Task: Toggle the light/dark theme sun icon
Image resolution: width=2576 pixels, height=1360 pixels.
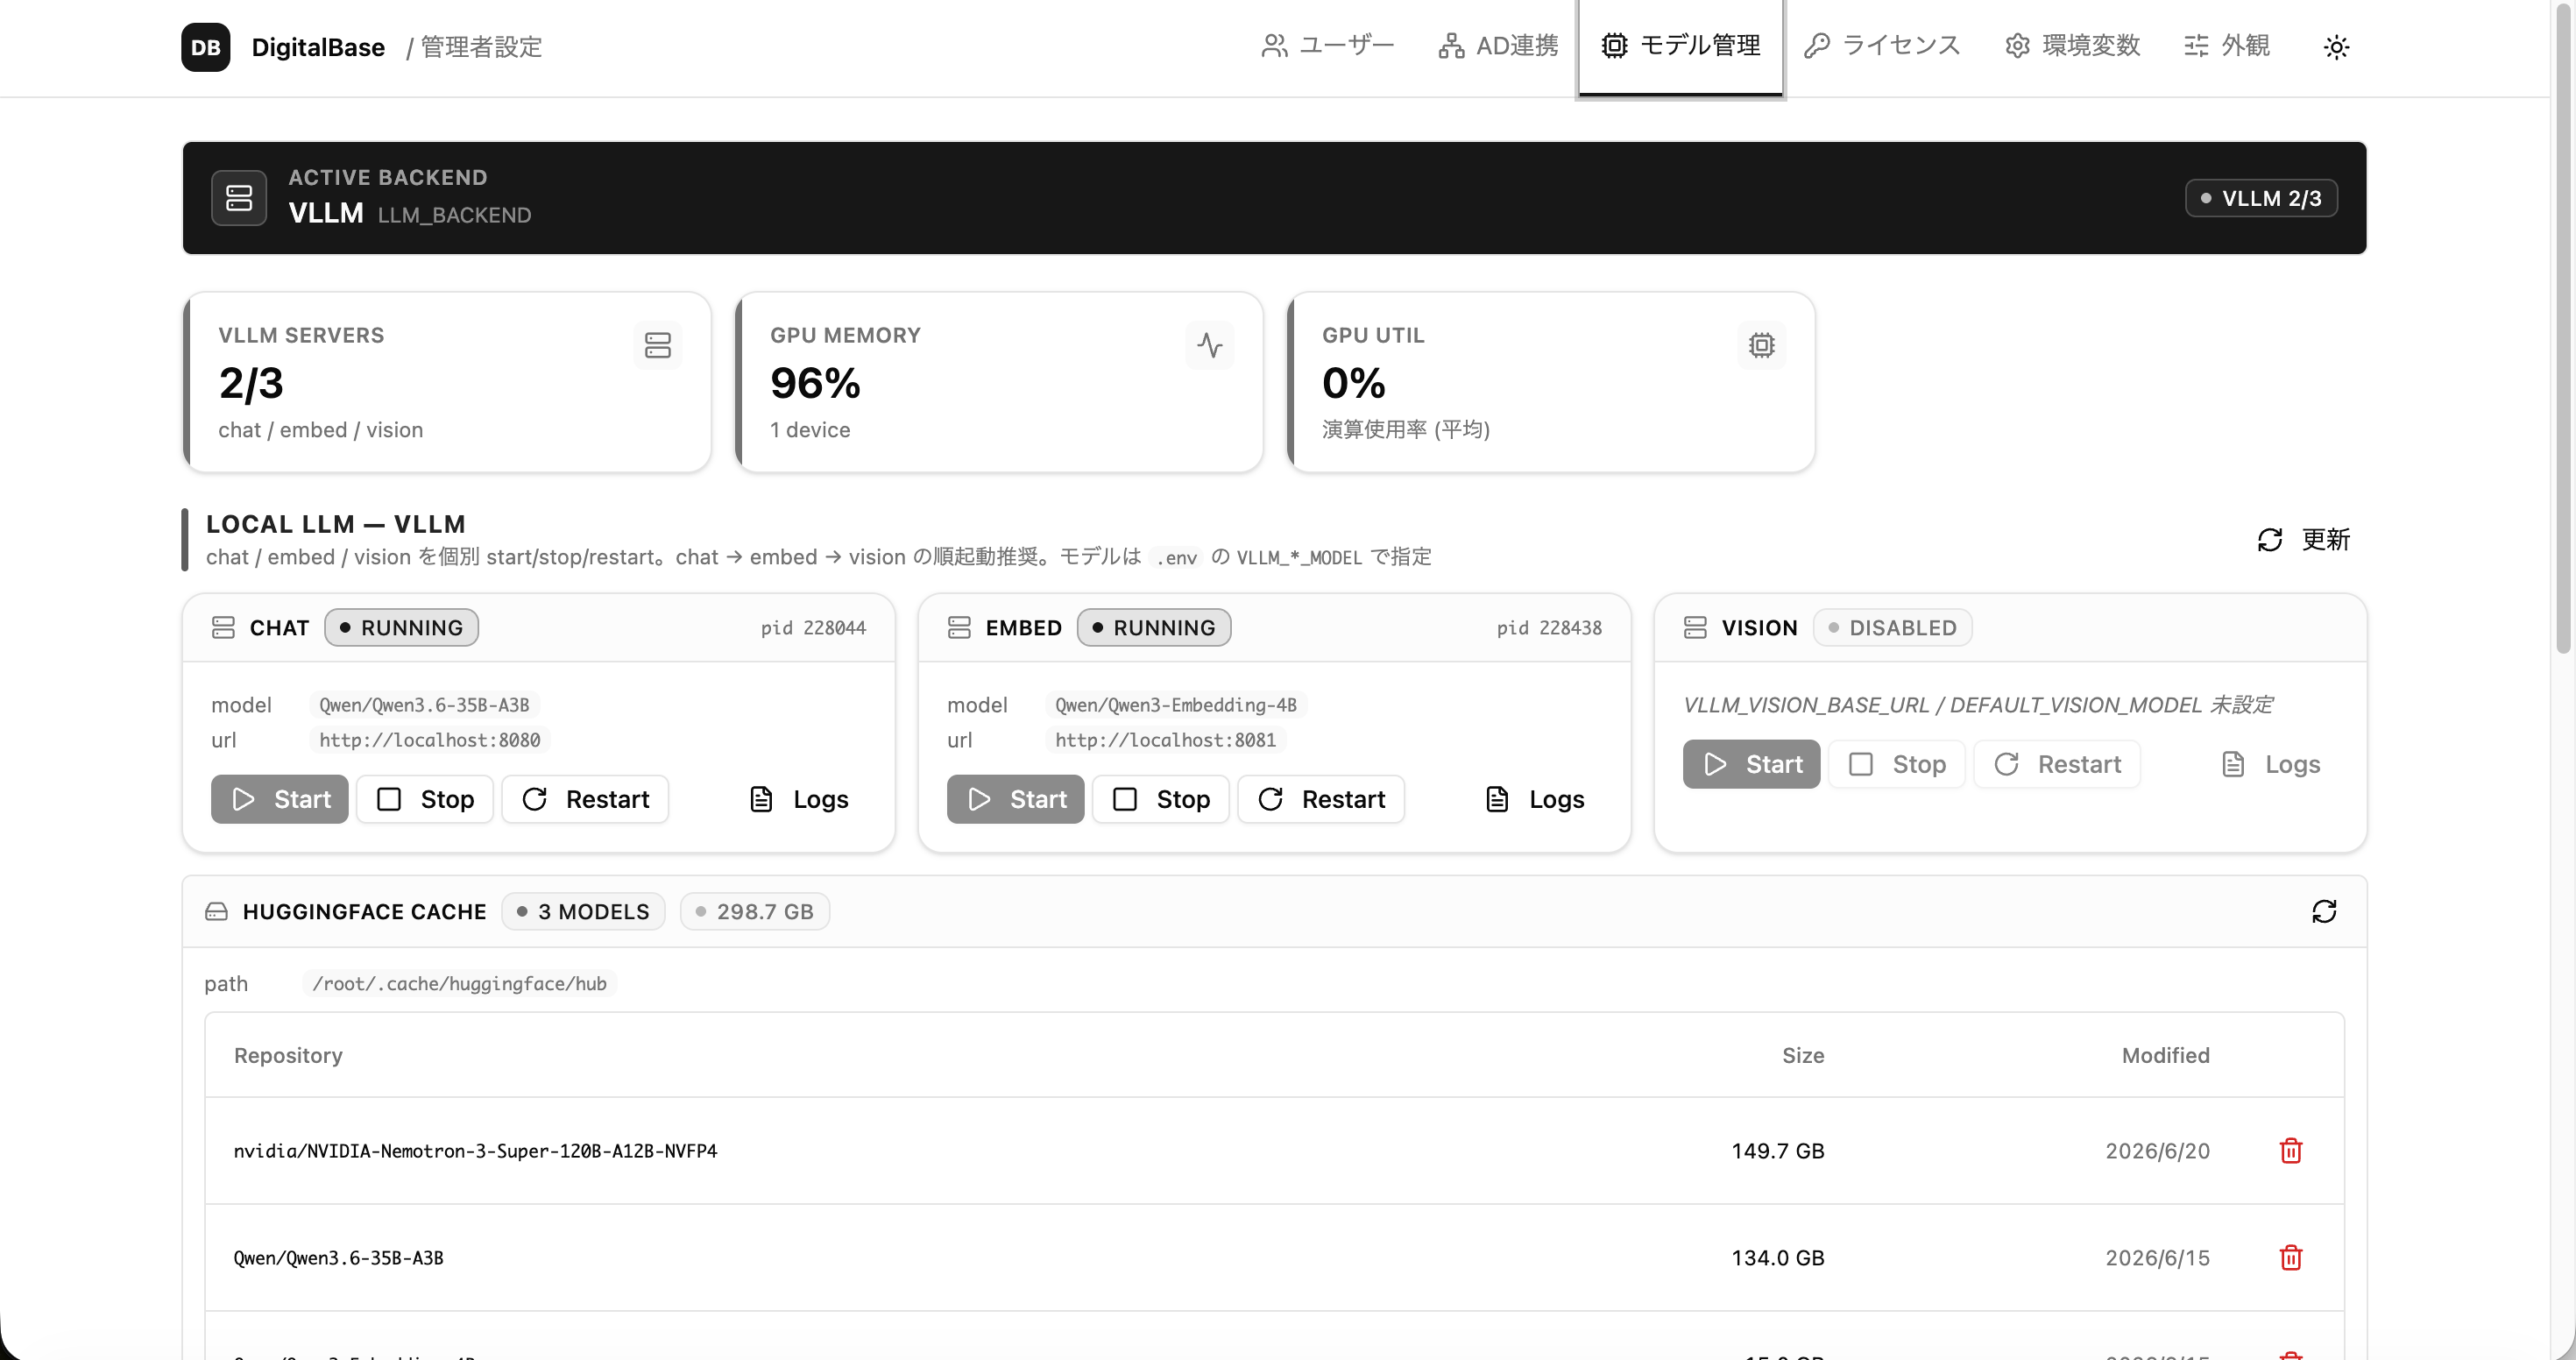Action: pyautogui.click(x=2336, y=47)
